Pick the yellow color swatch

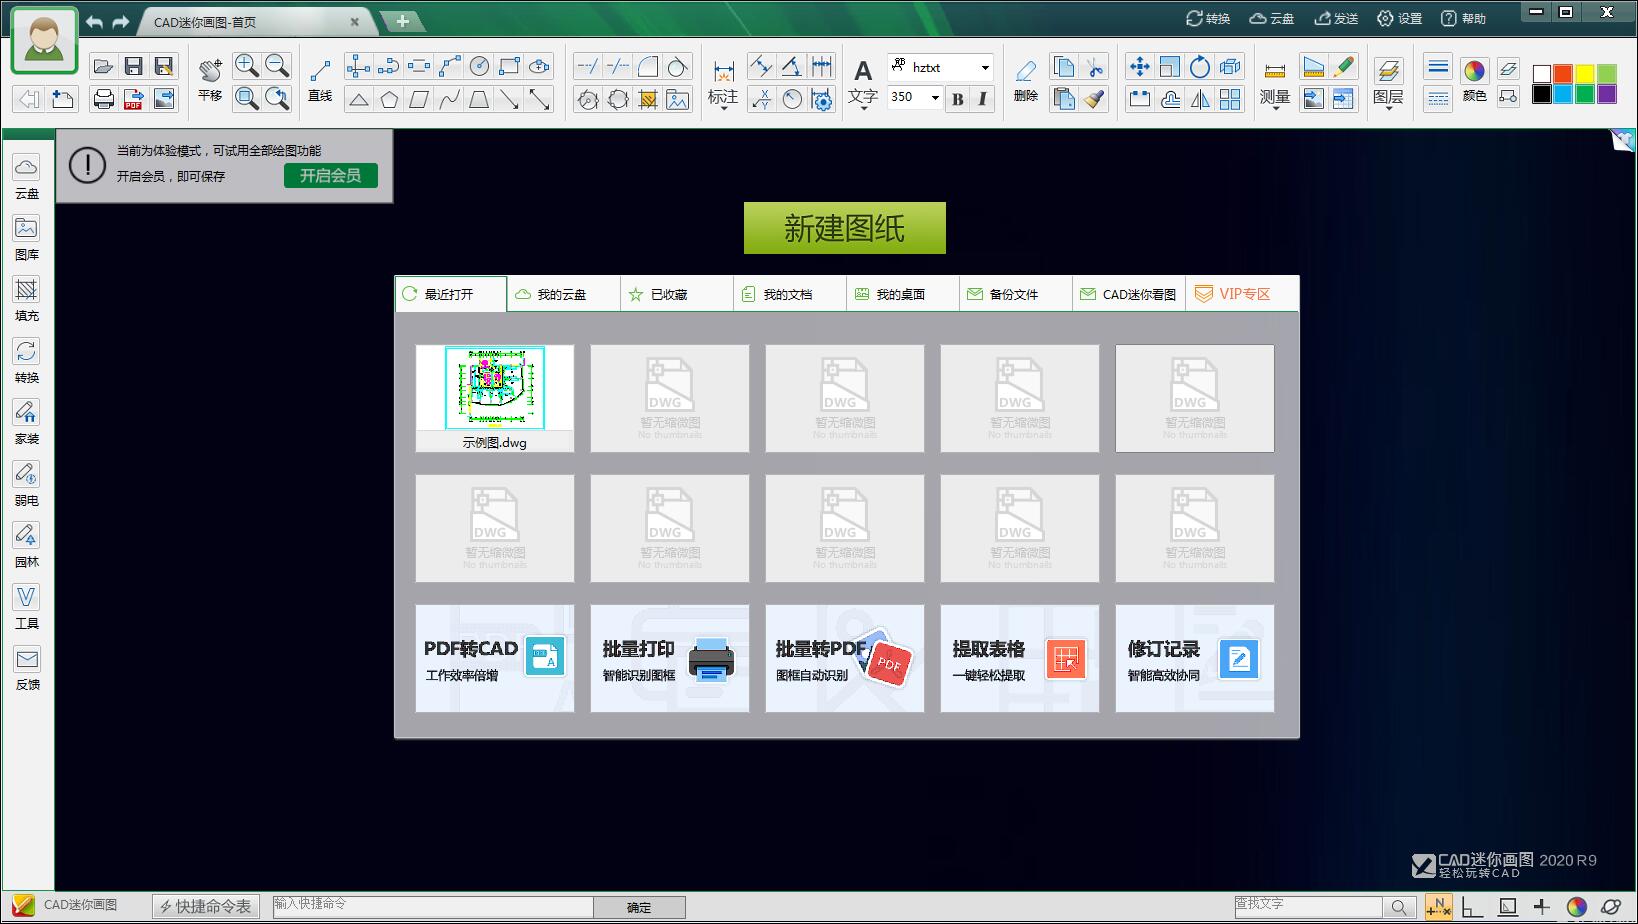1585,73
